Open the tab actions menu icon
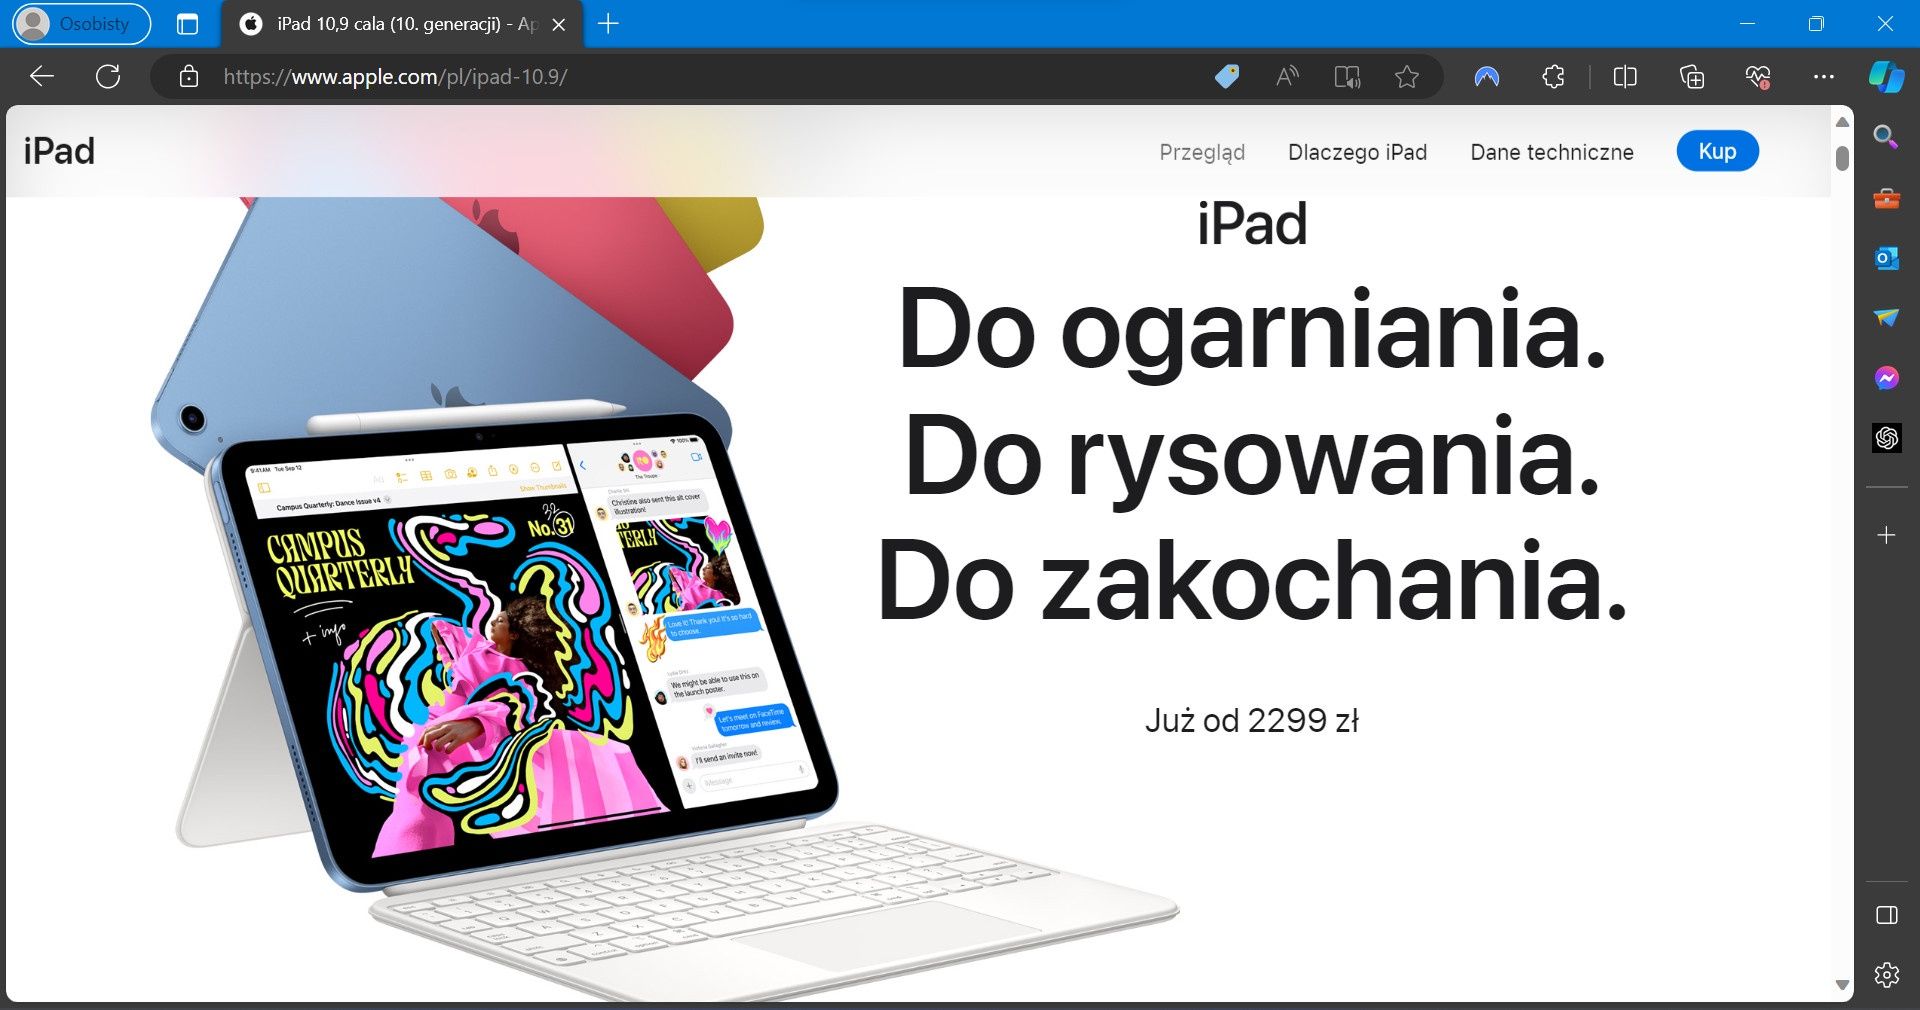The width and height of the screenshot is (1920, 1010). click(187, 24)
